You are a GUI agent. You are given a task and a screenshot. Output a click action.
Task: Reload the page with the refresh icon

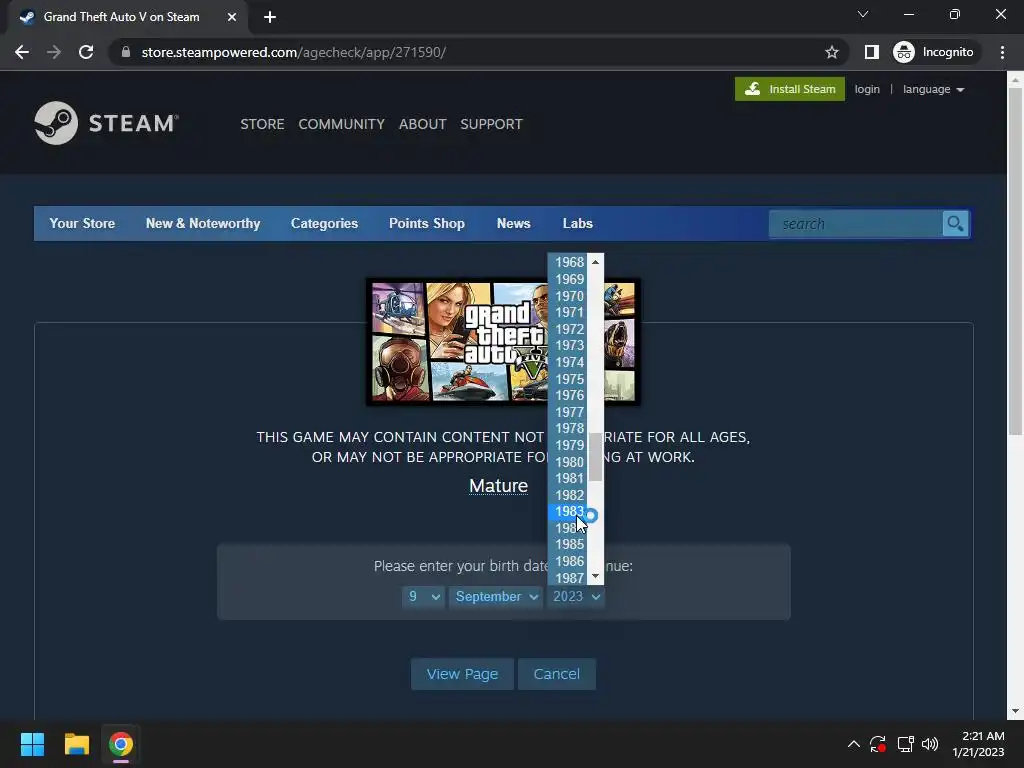pos(86,52)
